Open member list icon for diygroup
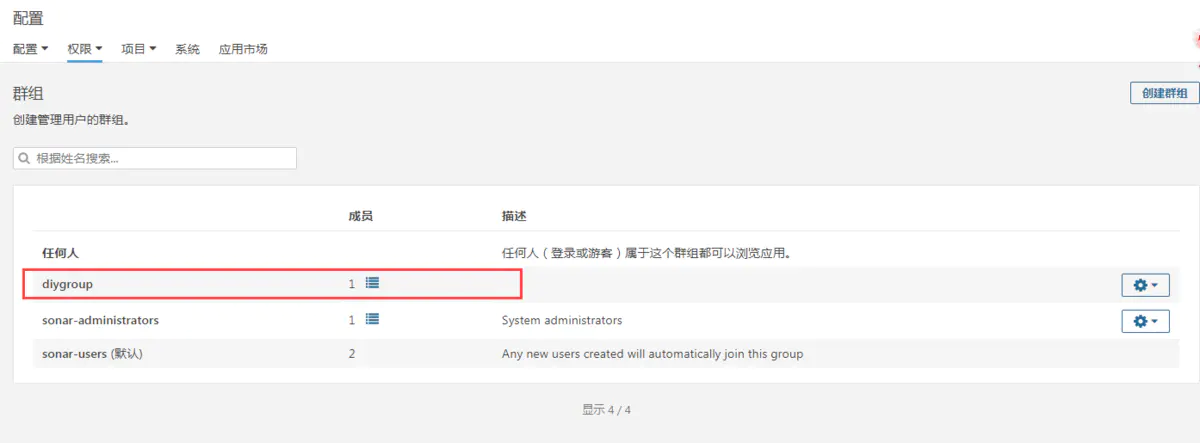1200x443 pixels. click(x=372, y=284)
